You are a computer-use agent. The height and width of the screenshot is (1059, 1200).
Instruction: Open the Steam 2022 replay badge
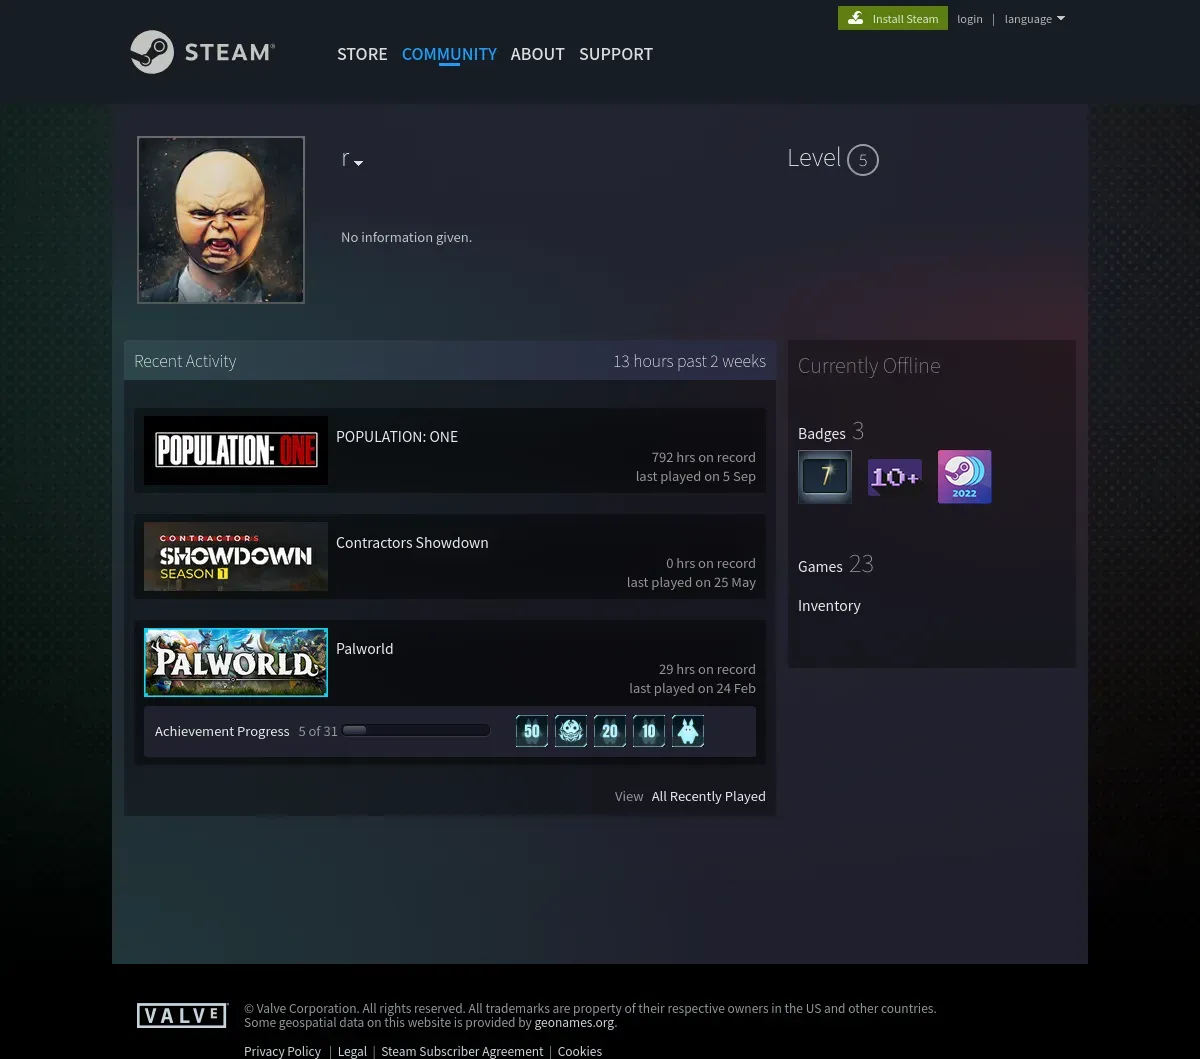(965, 476)
